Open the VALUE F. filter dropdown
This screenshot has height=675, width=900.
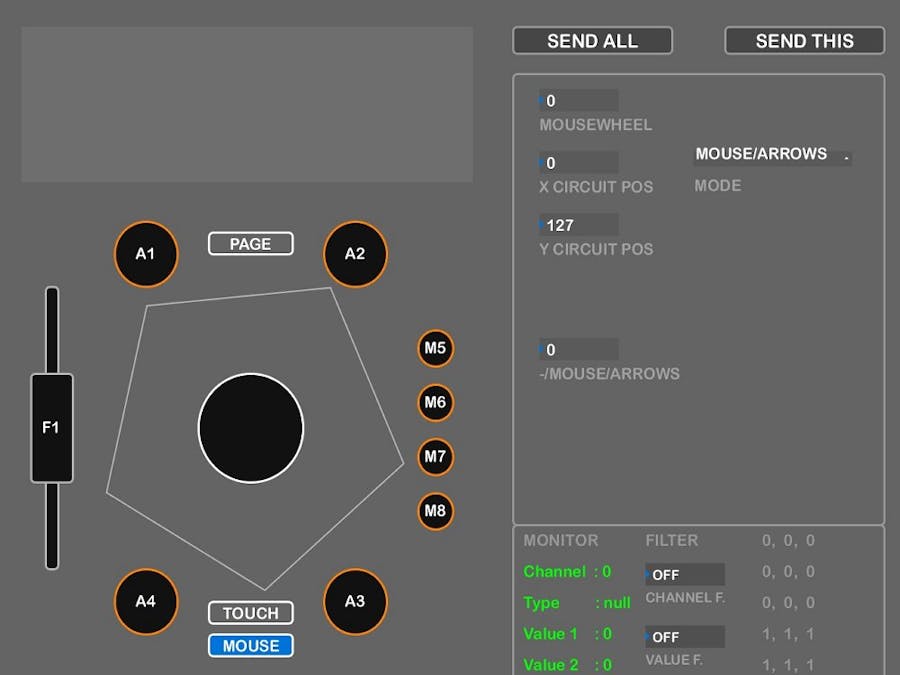(x=685, y=636)
